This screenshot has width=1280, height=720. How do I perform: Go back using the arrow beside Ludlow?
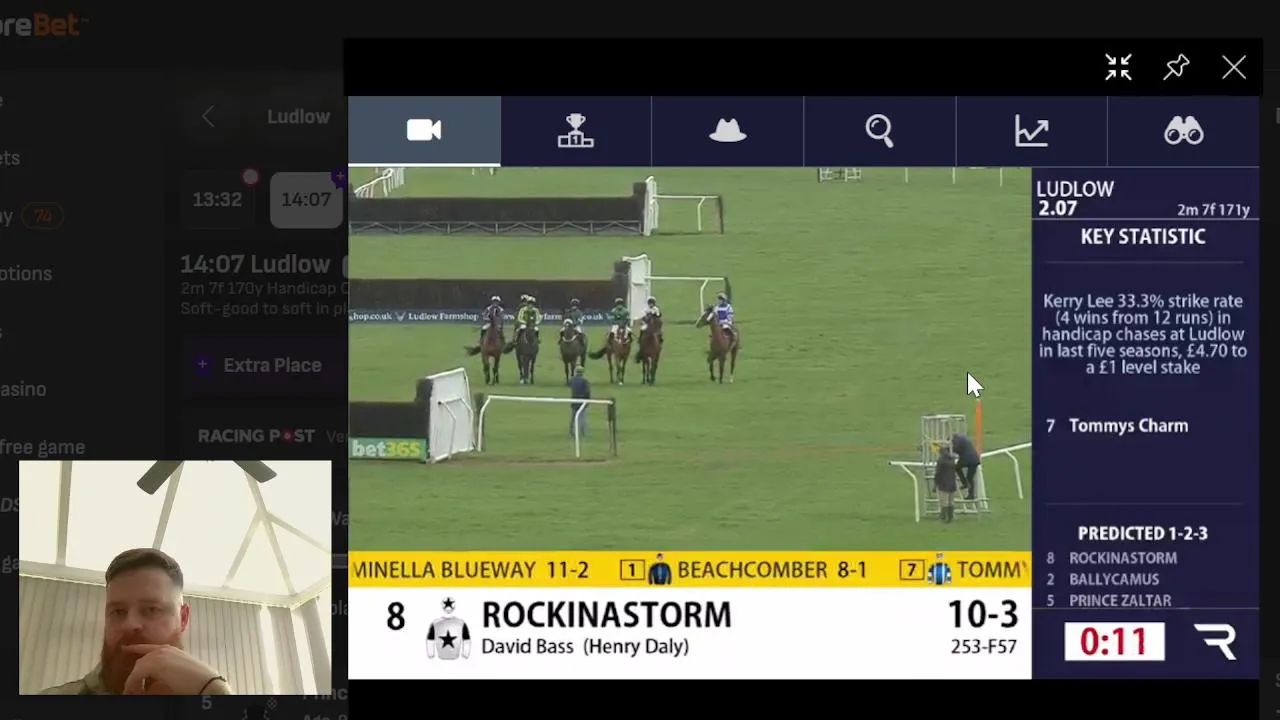coord(208,117)
